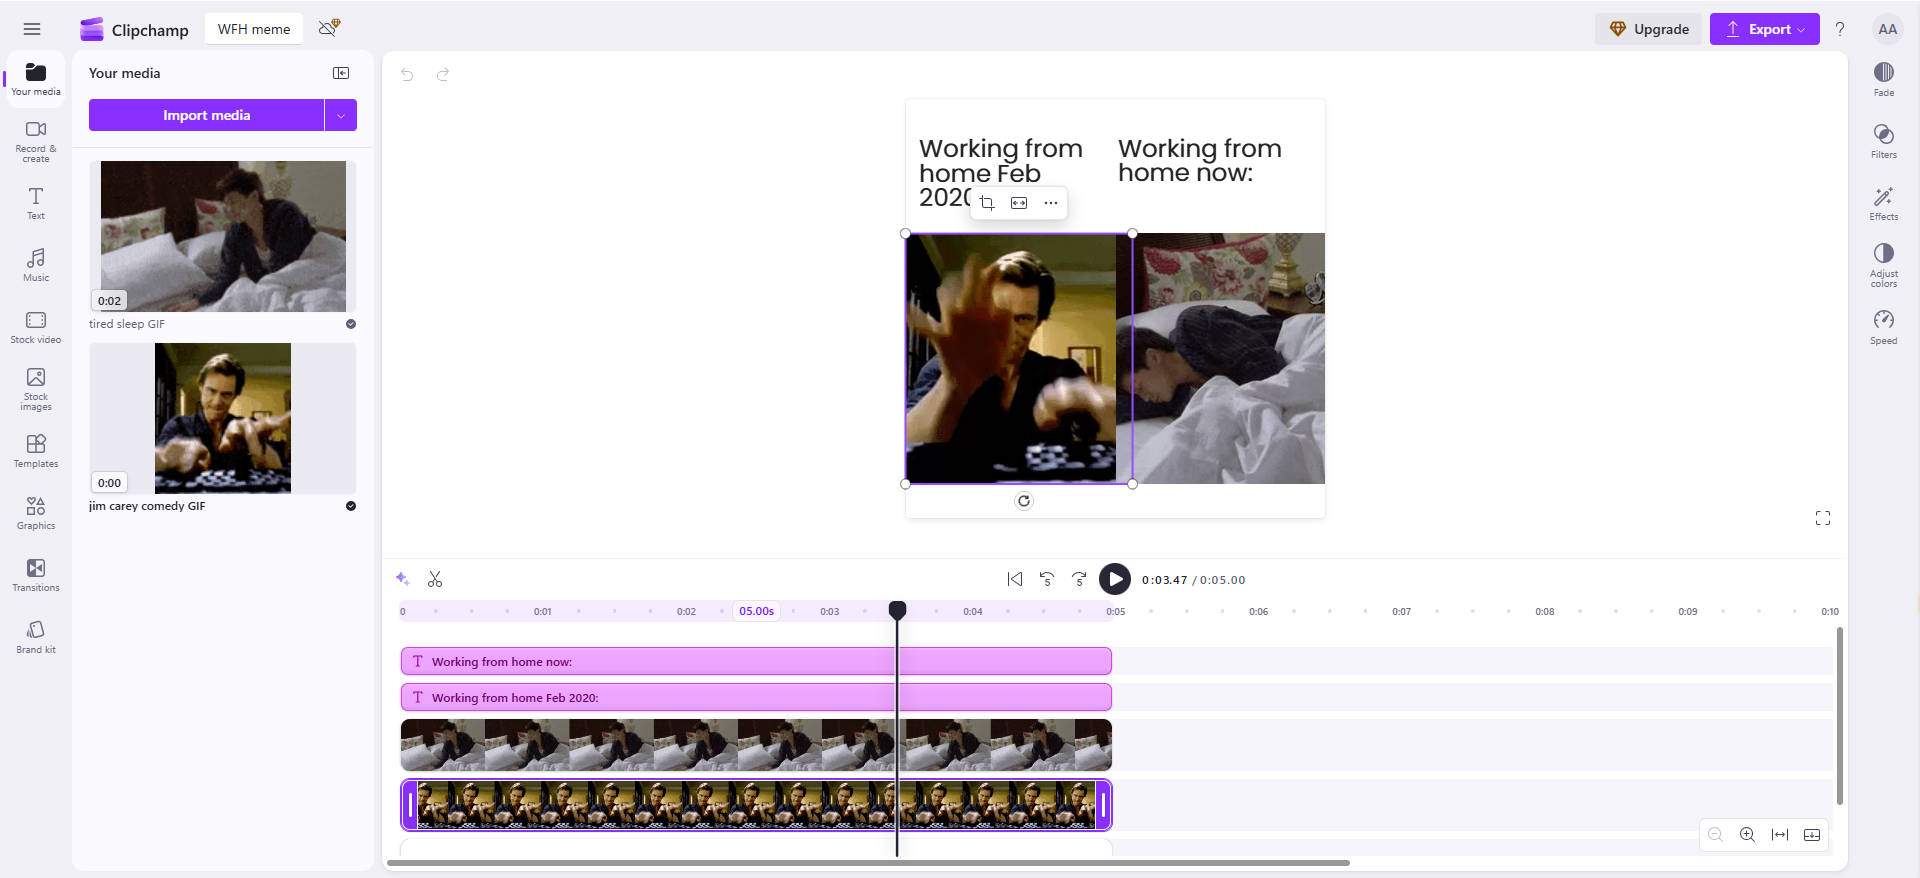This screenshot has width=1920, height=878.
Task: Open the Stock video tab
Action: (x=36, y=327)
